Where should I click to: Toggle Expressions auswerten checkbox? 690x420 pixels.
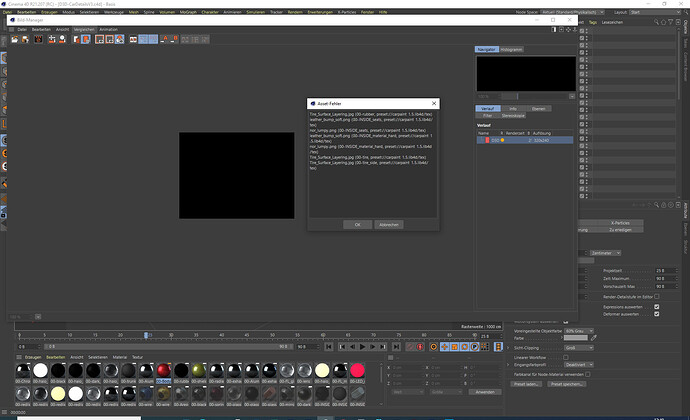(657, 307)
